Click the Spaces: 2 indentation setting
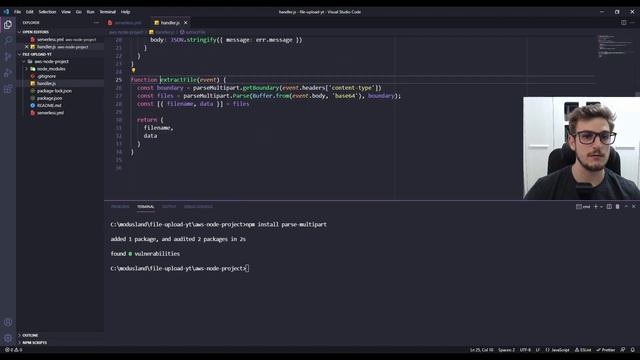Screen dimensions: 640x360 [507, 350]
